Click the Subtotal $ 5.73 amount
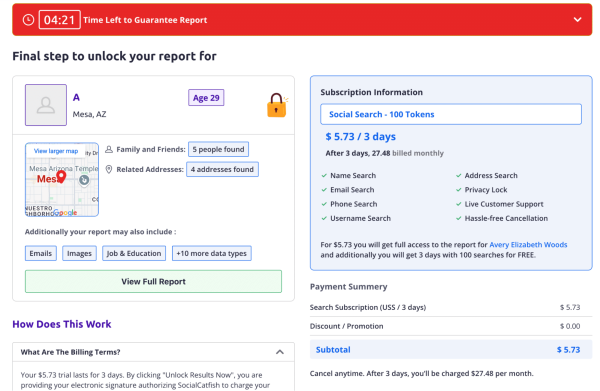This screenshot has height=391, width=600. (568, 350)
